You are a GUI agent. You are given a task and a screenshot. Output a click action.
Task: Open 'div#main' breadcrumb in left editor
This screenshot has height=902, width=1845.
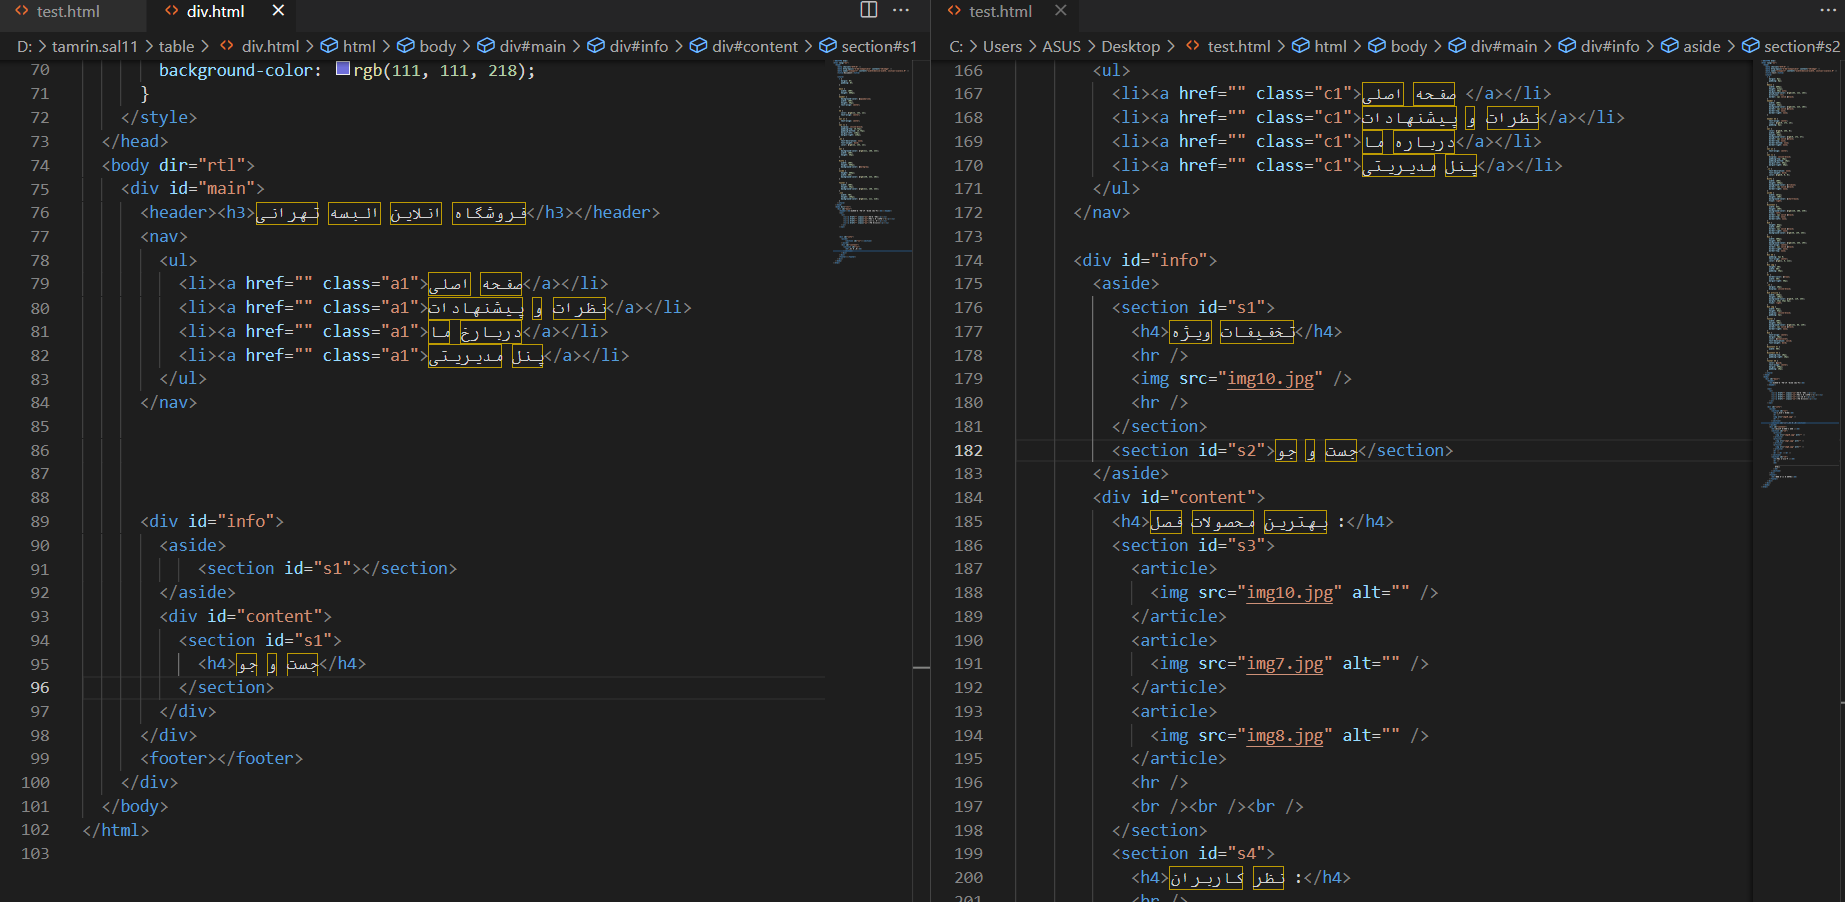pos(533,46)
